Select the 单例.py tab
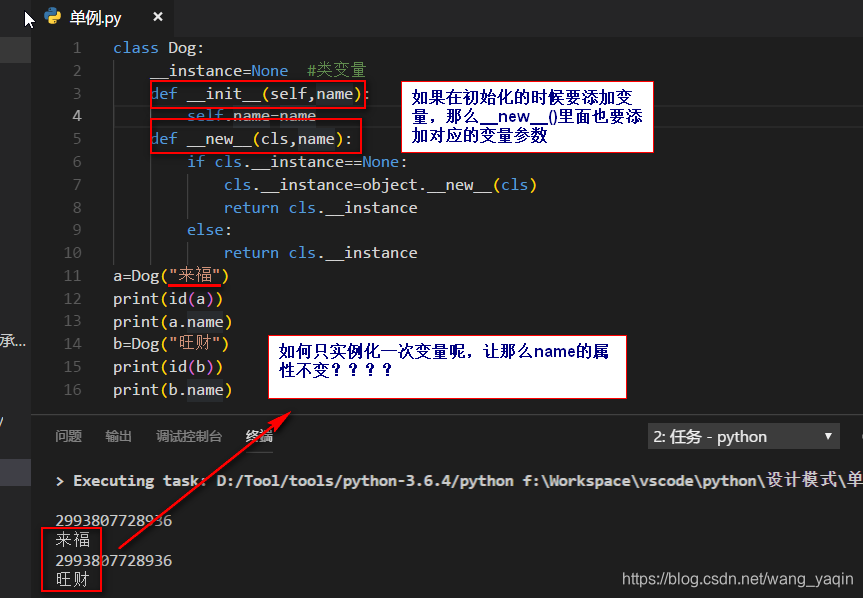Image resolution: width=863 pixels, height=598 pixels. [105, 18]
